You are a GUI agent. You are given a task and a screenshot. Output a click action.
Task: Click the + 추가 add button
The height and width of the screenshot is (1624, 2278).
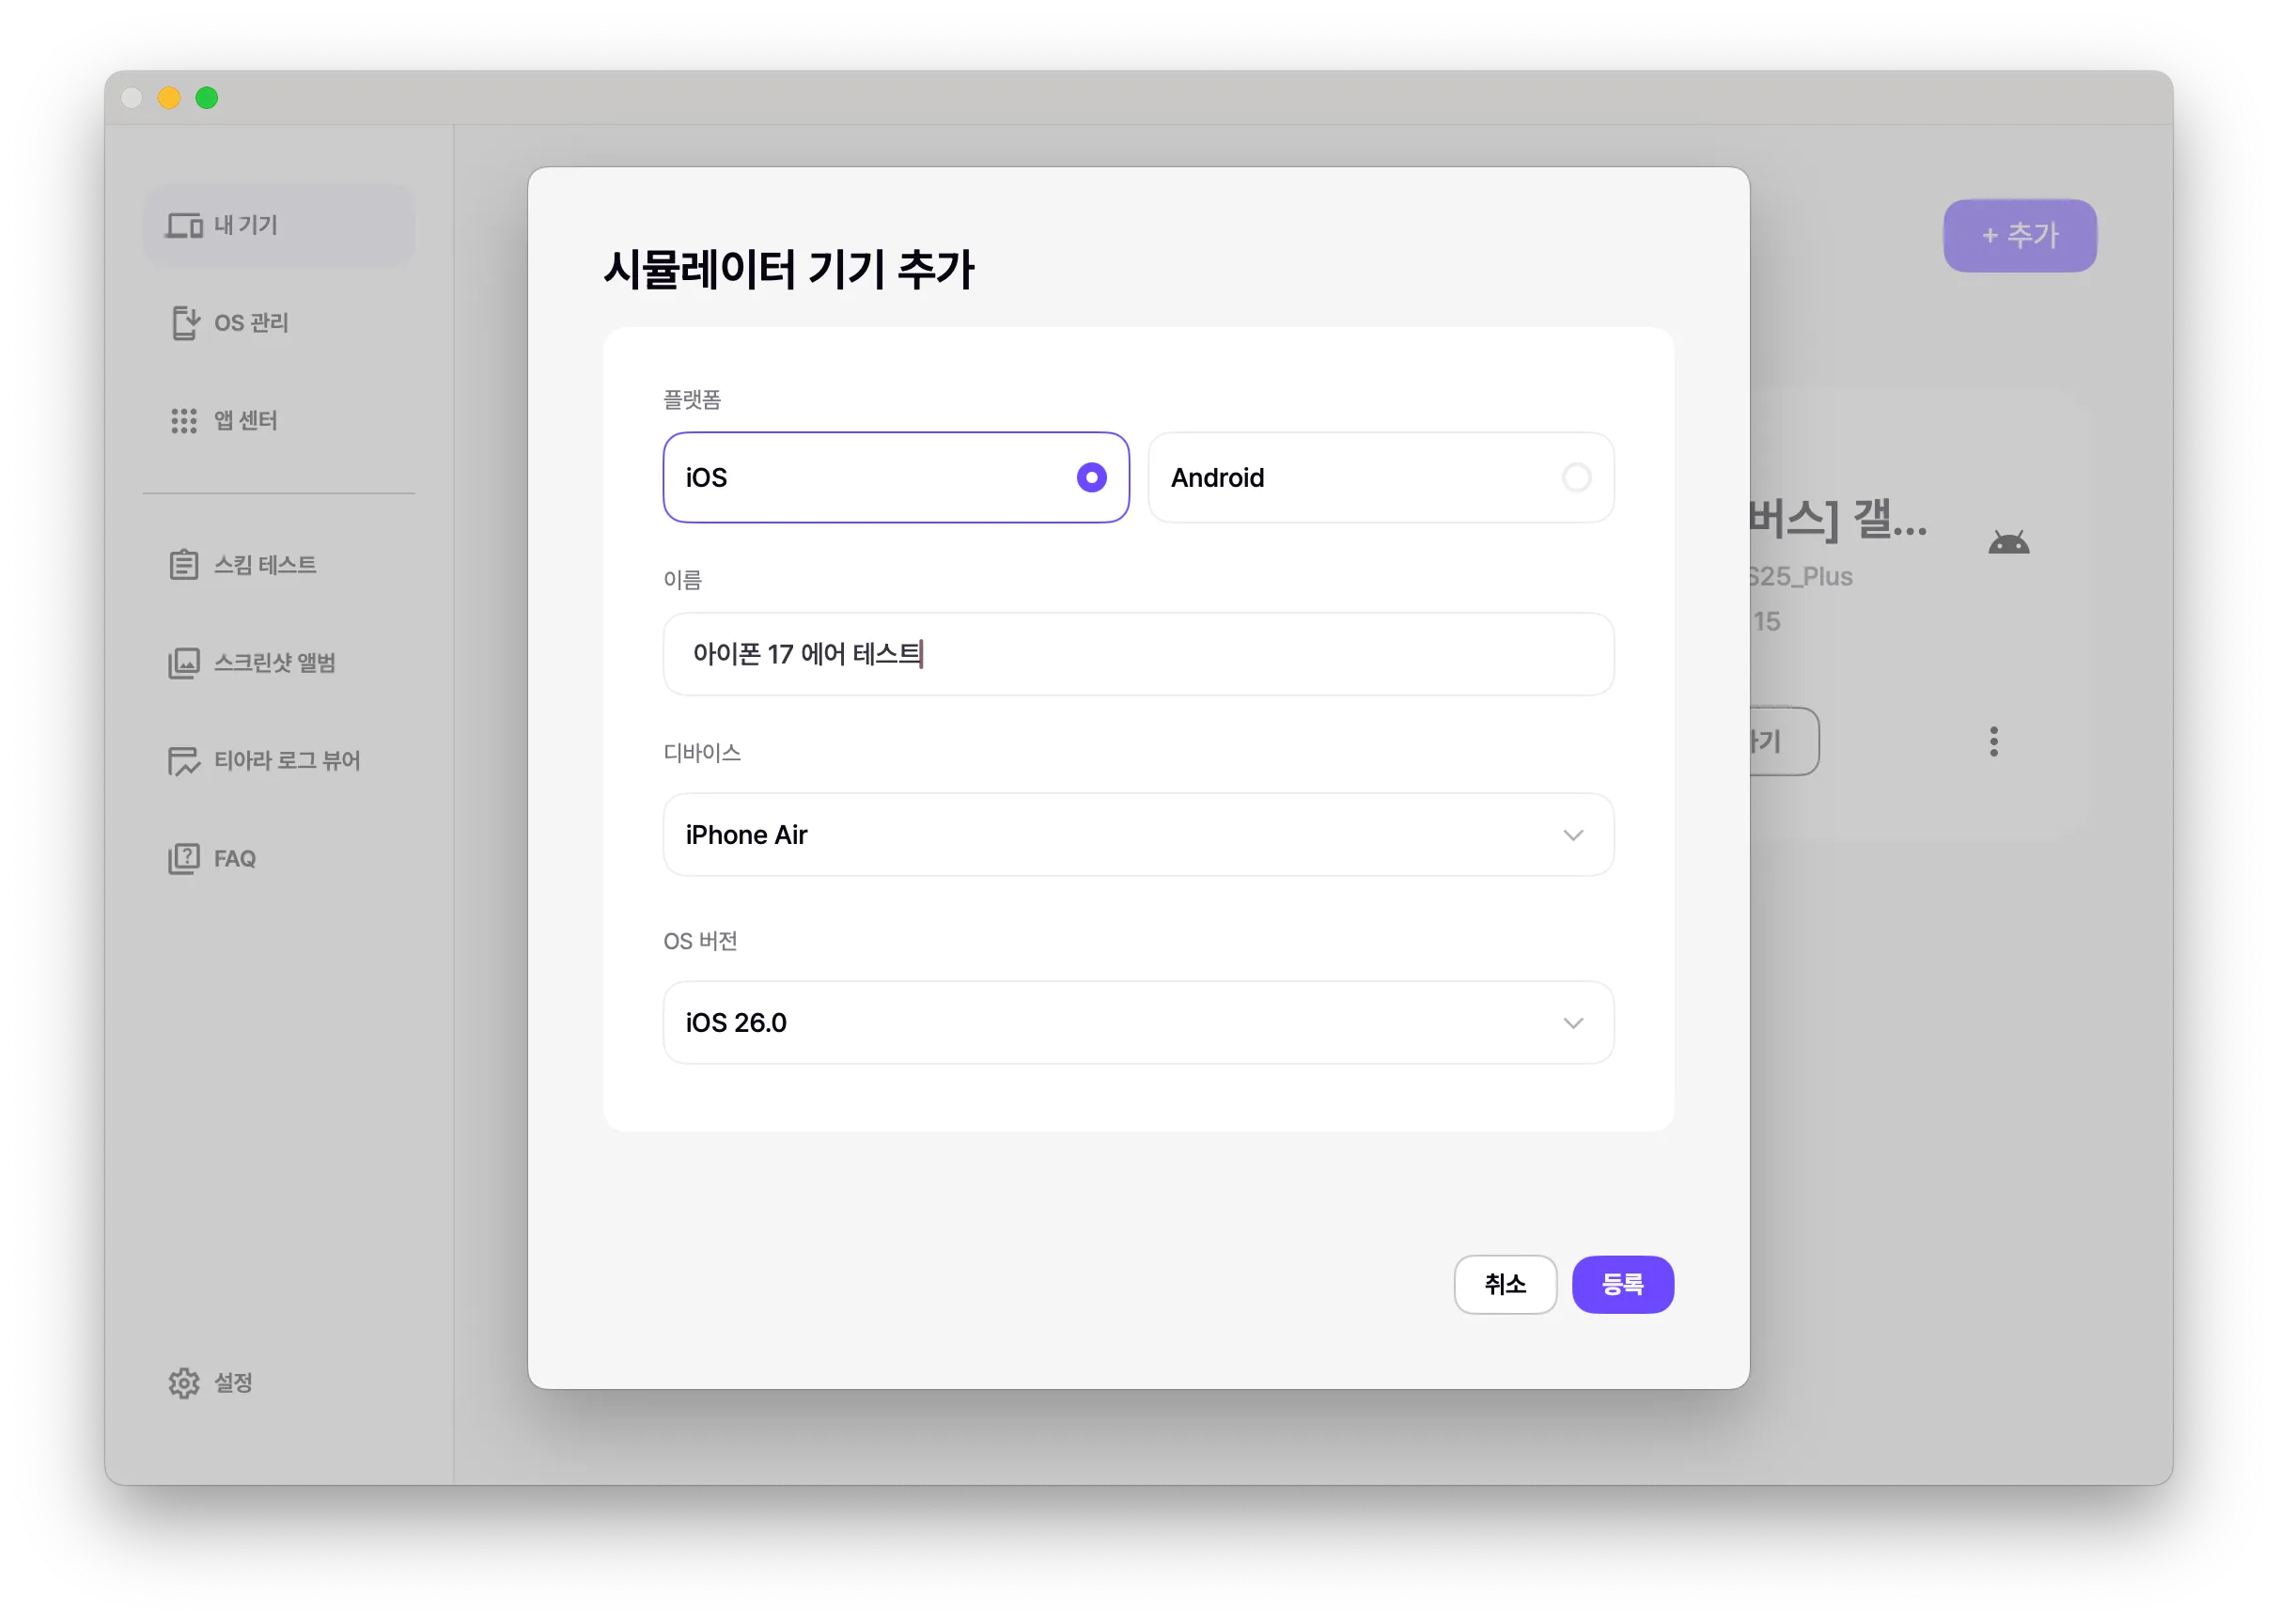pos(2020,236)
